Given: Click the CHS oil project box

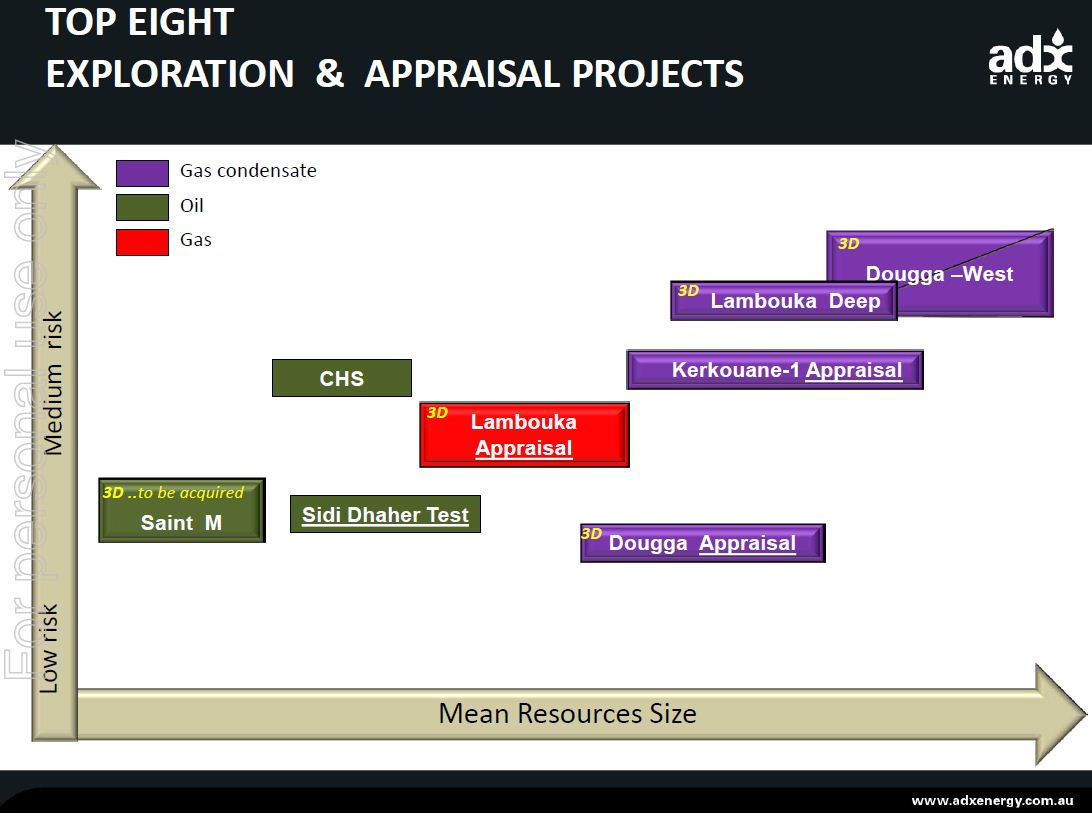Looking at the screenshot, I should click(342, 378).
